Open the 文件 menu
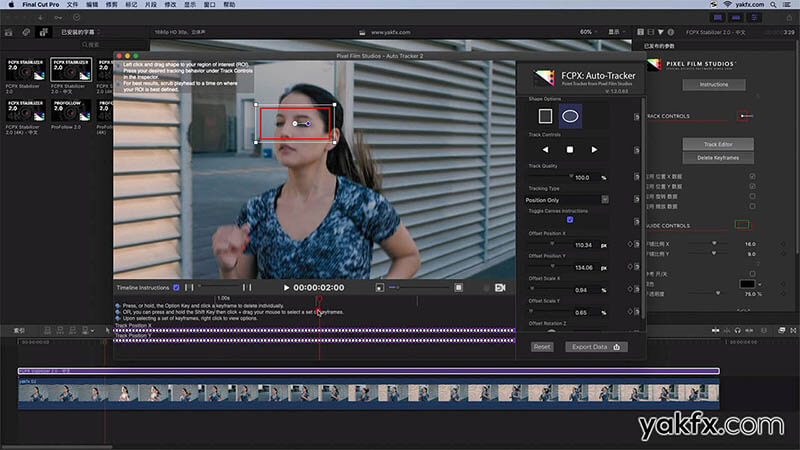 [72, 4]
